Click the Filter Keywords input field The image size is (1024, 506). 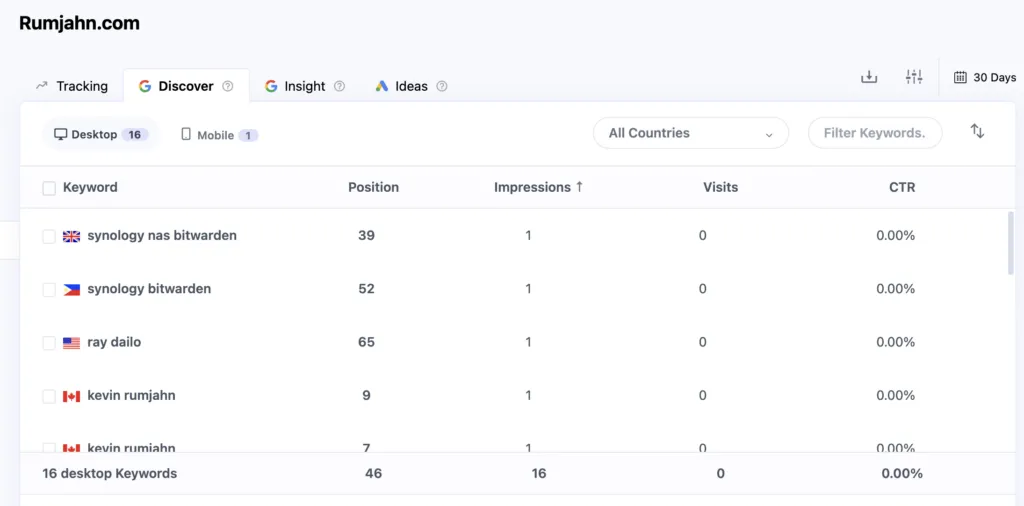tap(874, 133)
